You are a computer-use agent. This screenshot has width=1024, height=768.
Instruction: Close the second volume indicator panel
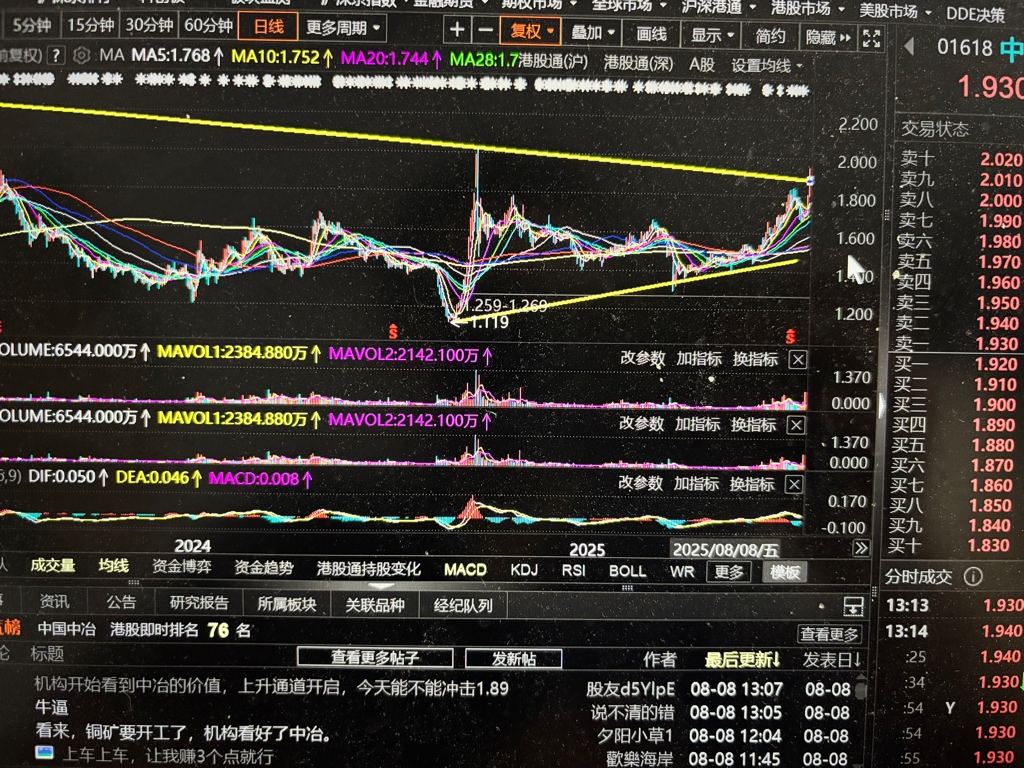click(x=795, y=426)
